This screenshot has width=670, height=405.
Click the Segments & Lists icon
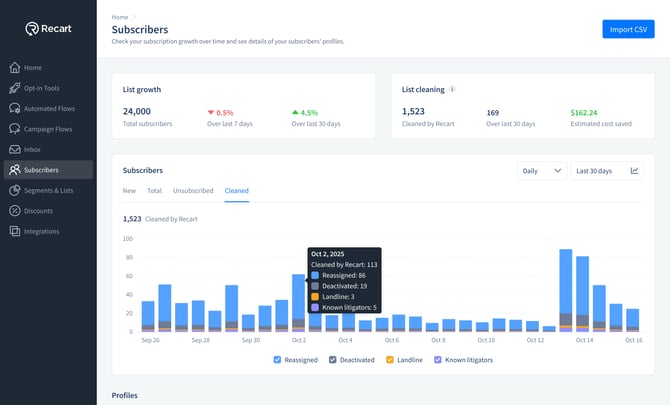[15, 190]
